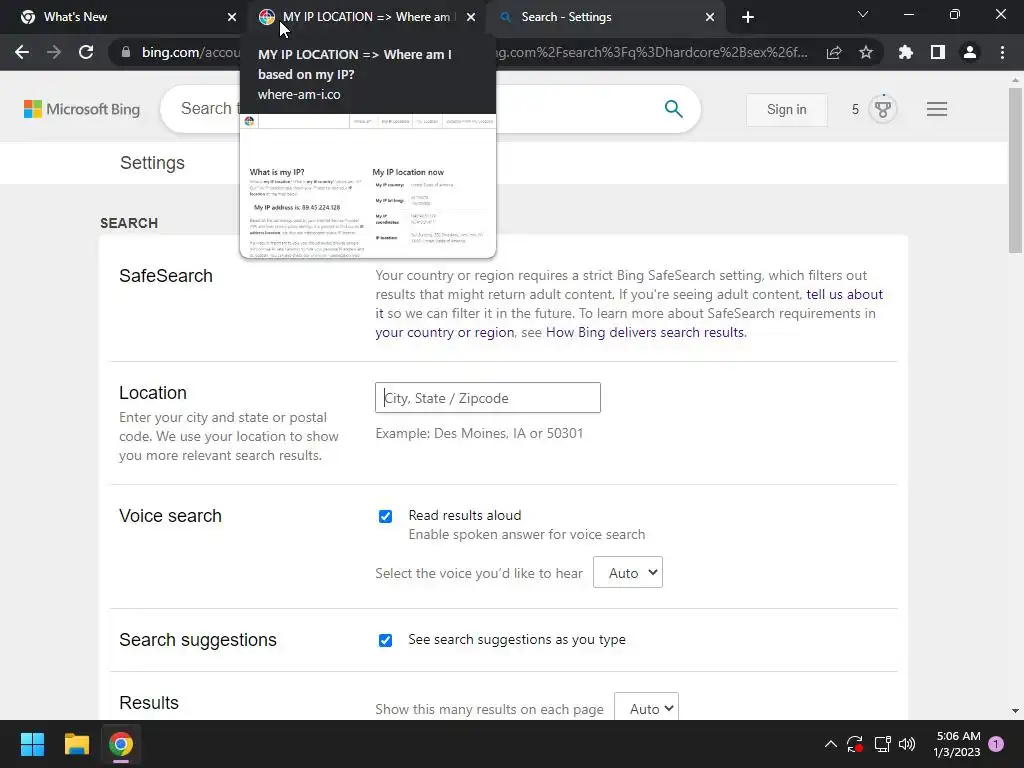
Task: Open results per page Auto dropdown
Action: (647, 708)
